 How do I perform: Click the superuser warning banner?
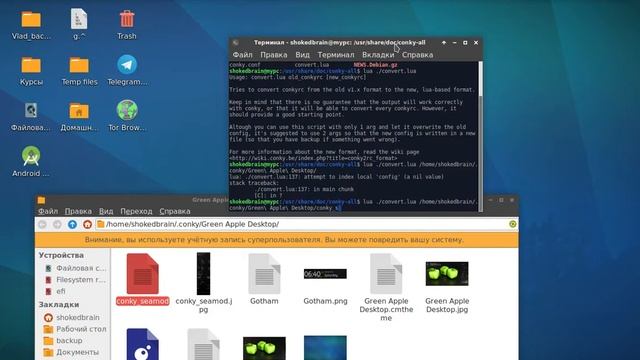277,240
